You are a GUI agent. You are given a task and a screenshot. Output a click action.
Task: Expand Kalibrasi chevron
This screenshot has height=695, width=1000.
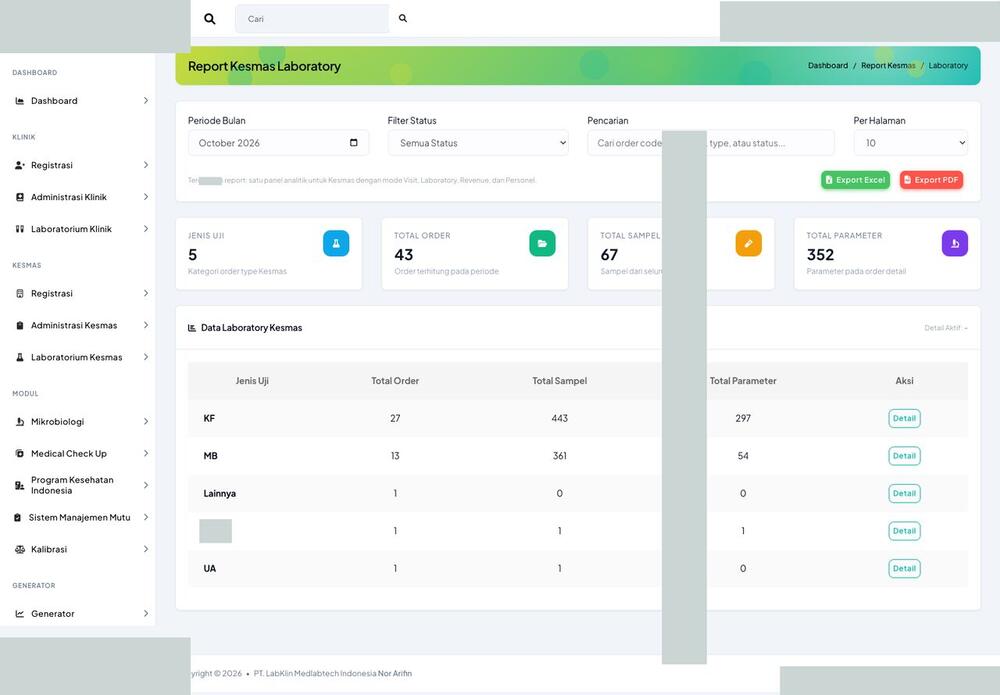click(x=146, y=549)
